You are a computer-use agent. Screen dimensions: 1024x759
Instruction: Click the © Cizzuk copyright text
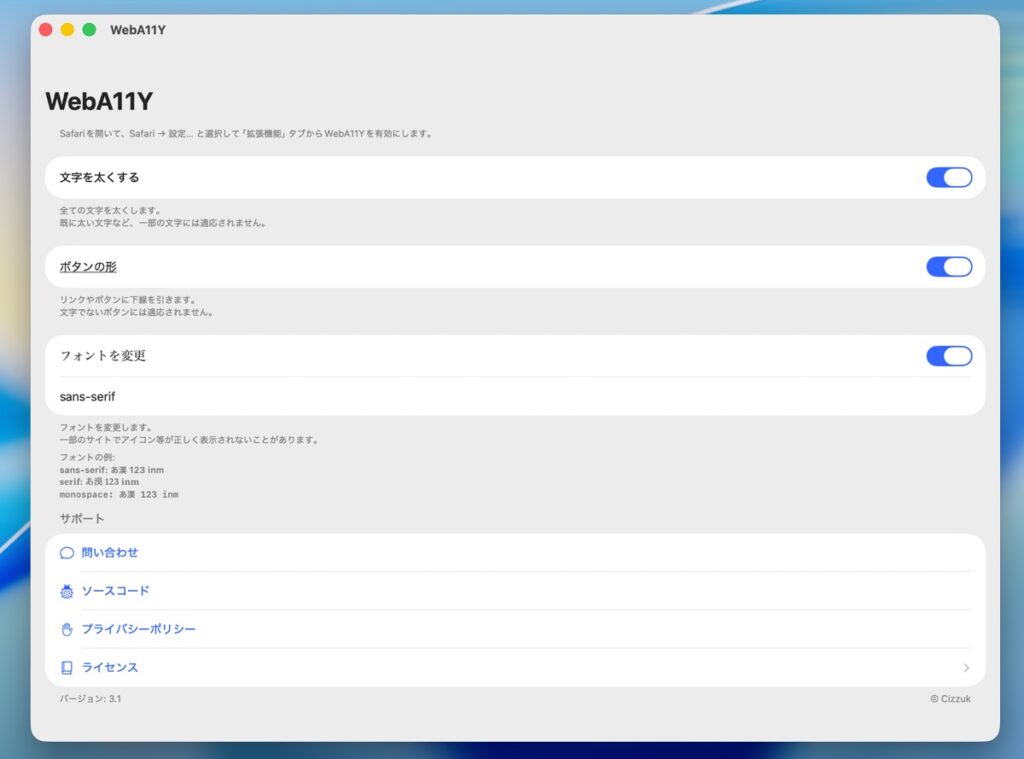coord(949,699)
